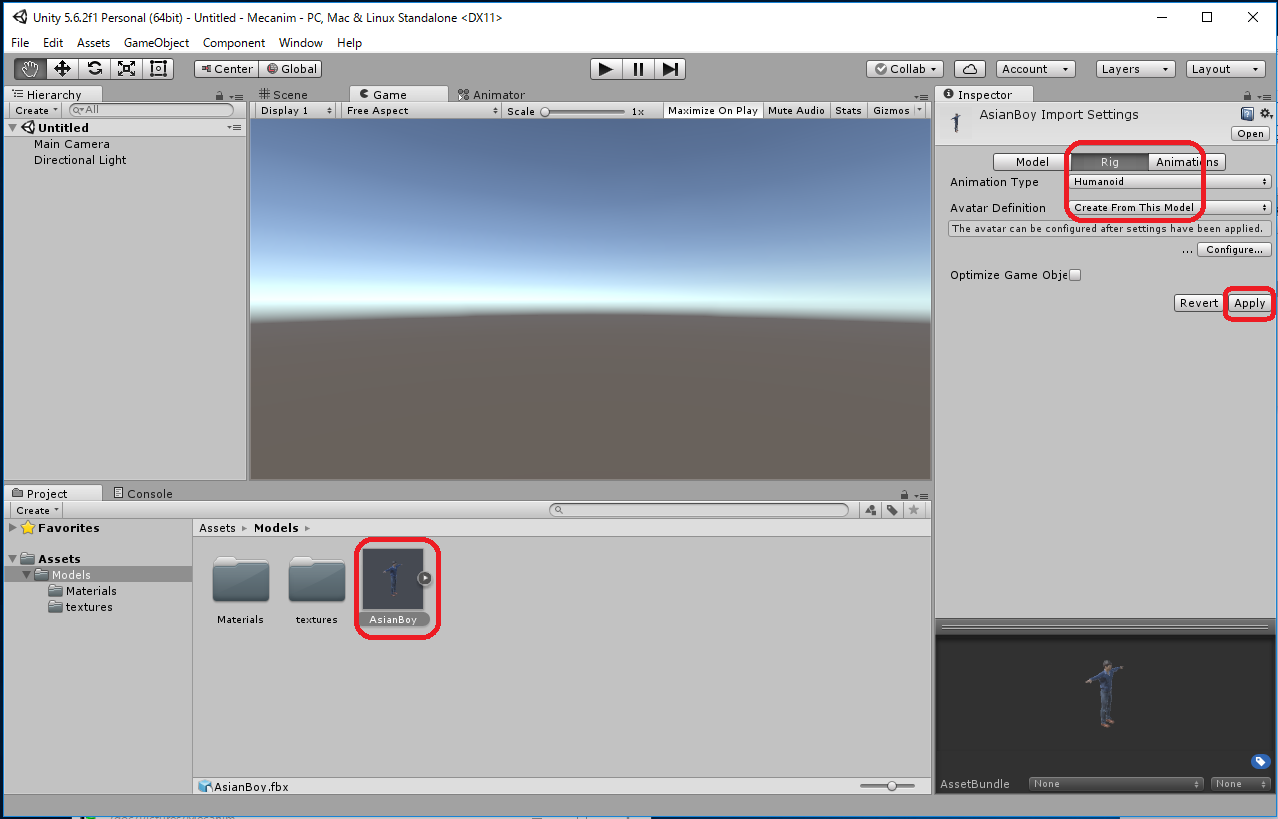Select the Scale tool

(126, 69)
